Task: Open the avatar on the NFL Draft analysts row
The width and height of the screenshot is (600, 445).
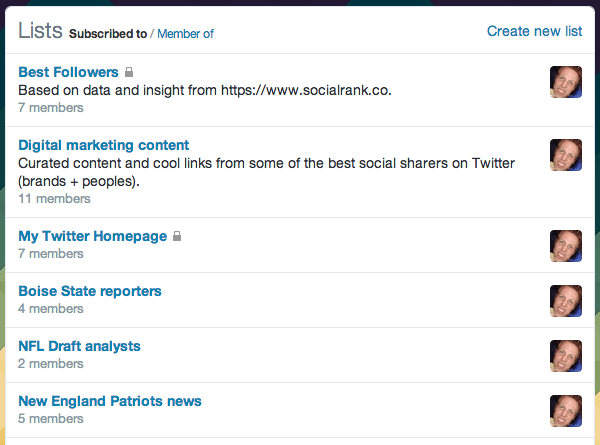Action: point(566,356)
